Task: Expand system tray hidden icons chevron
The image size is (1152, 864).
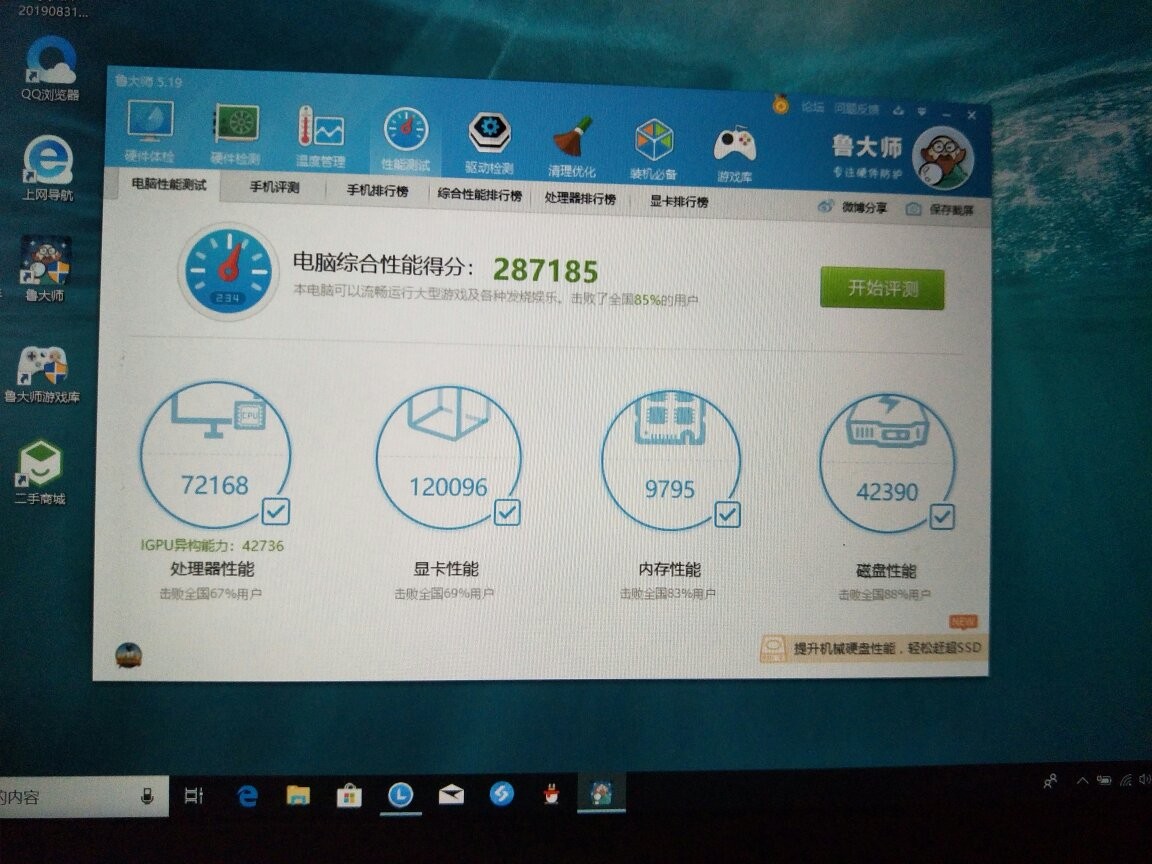Action: (x=1082, y=781)
